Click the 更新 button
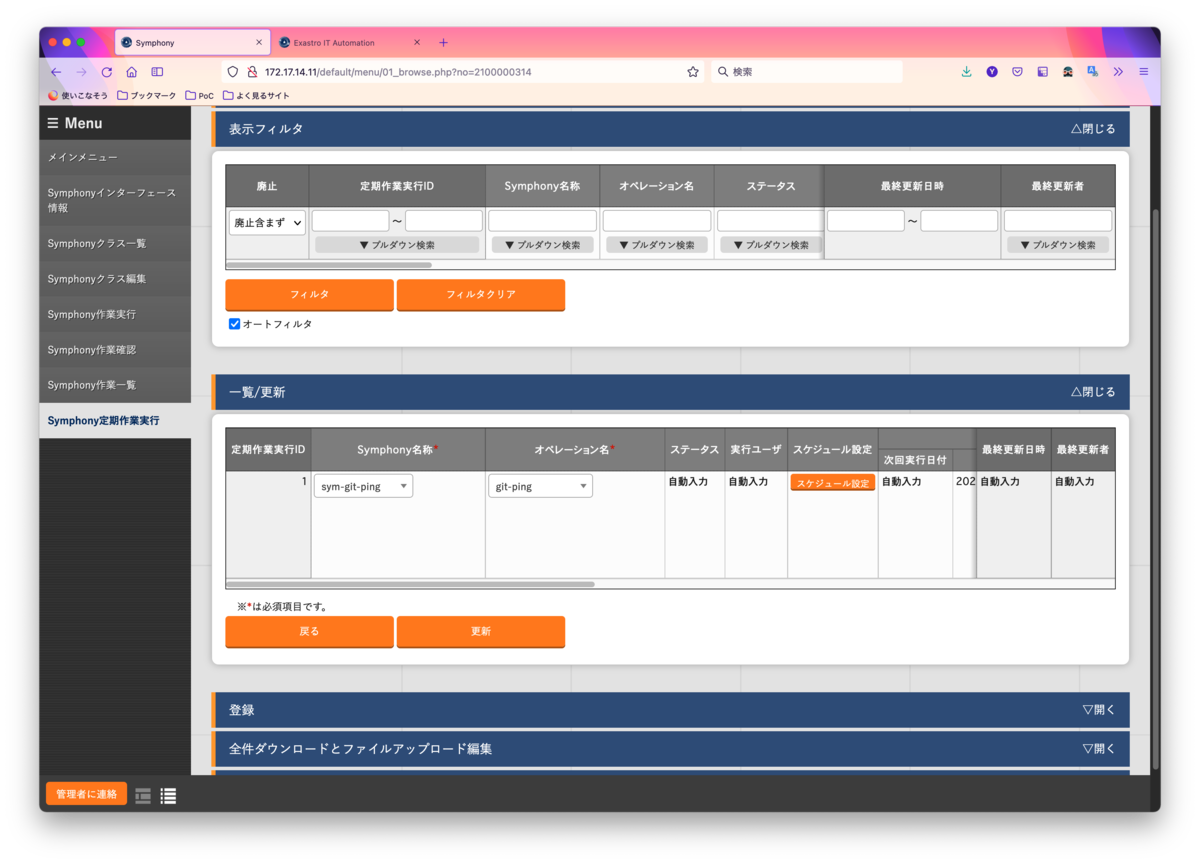Image resolution: width=1200 pixels, height=864 pixels. 481,632
